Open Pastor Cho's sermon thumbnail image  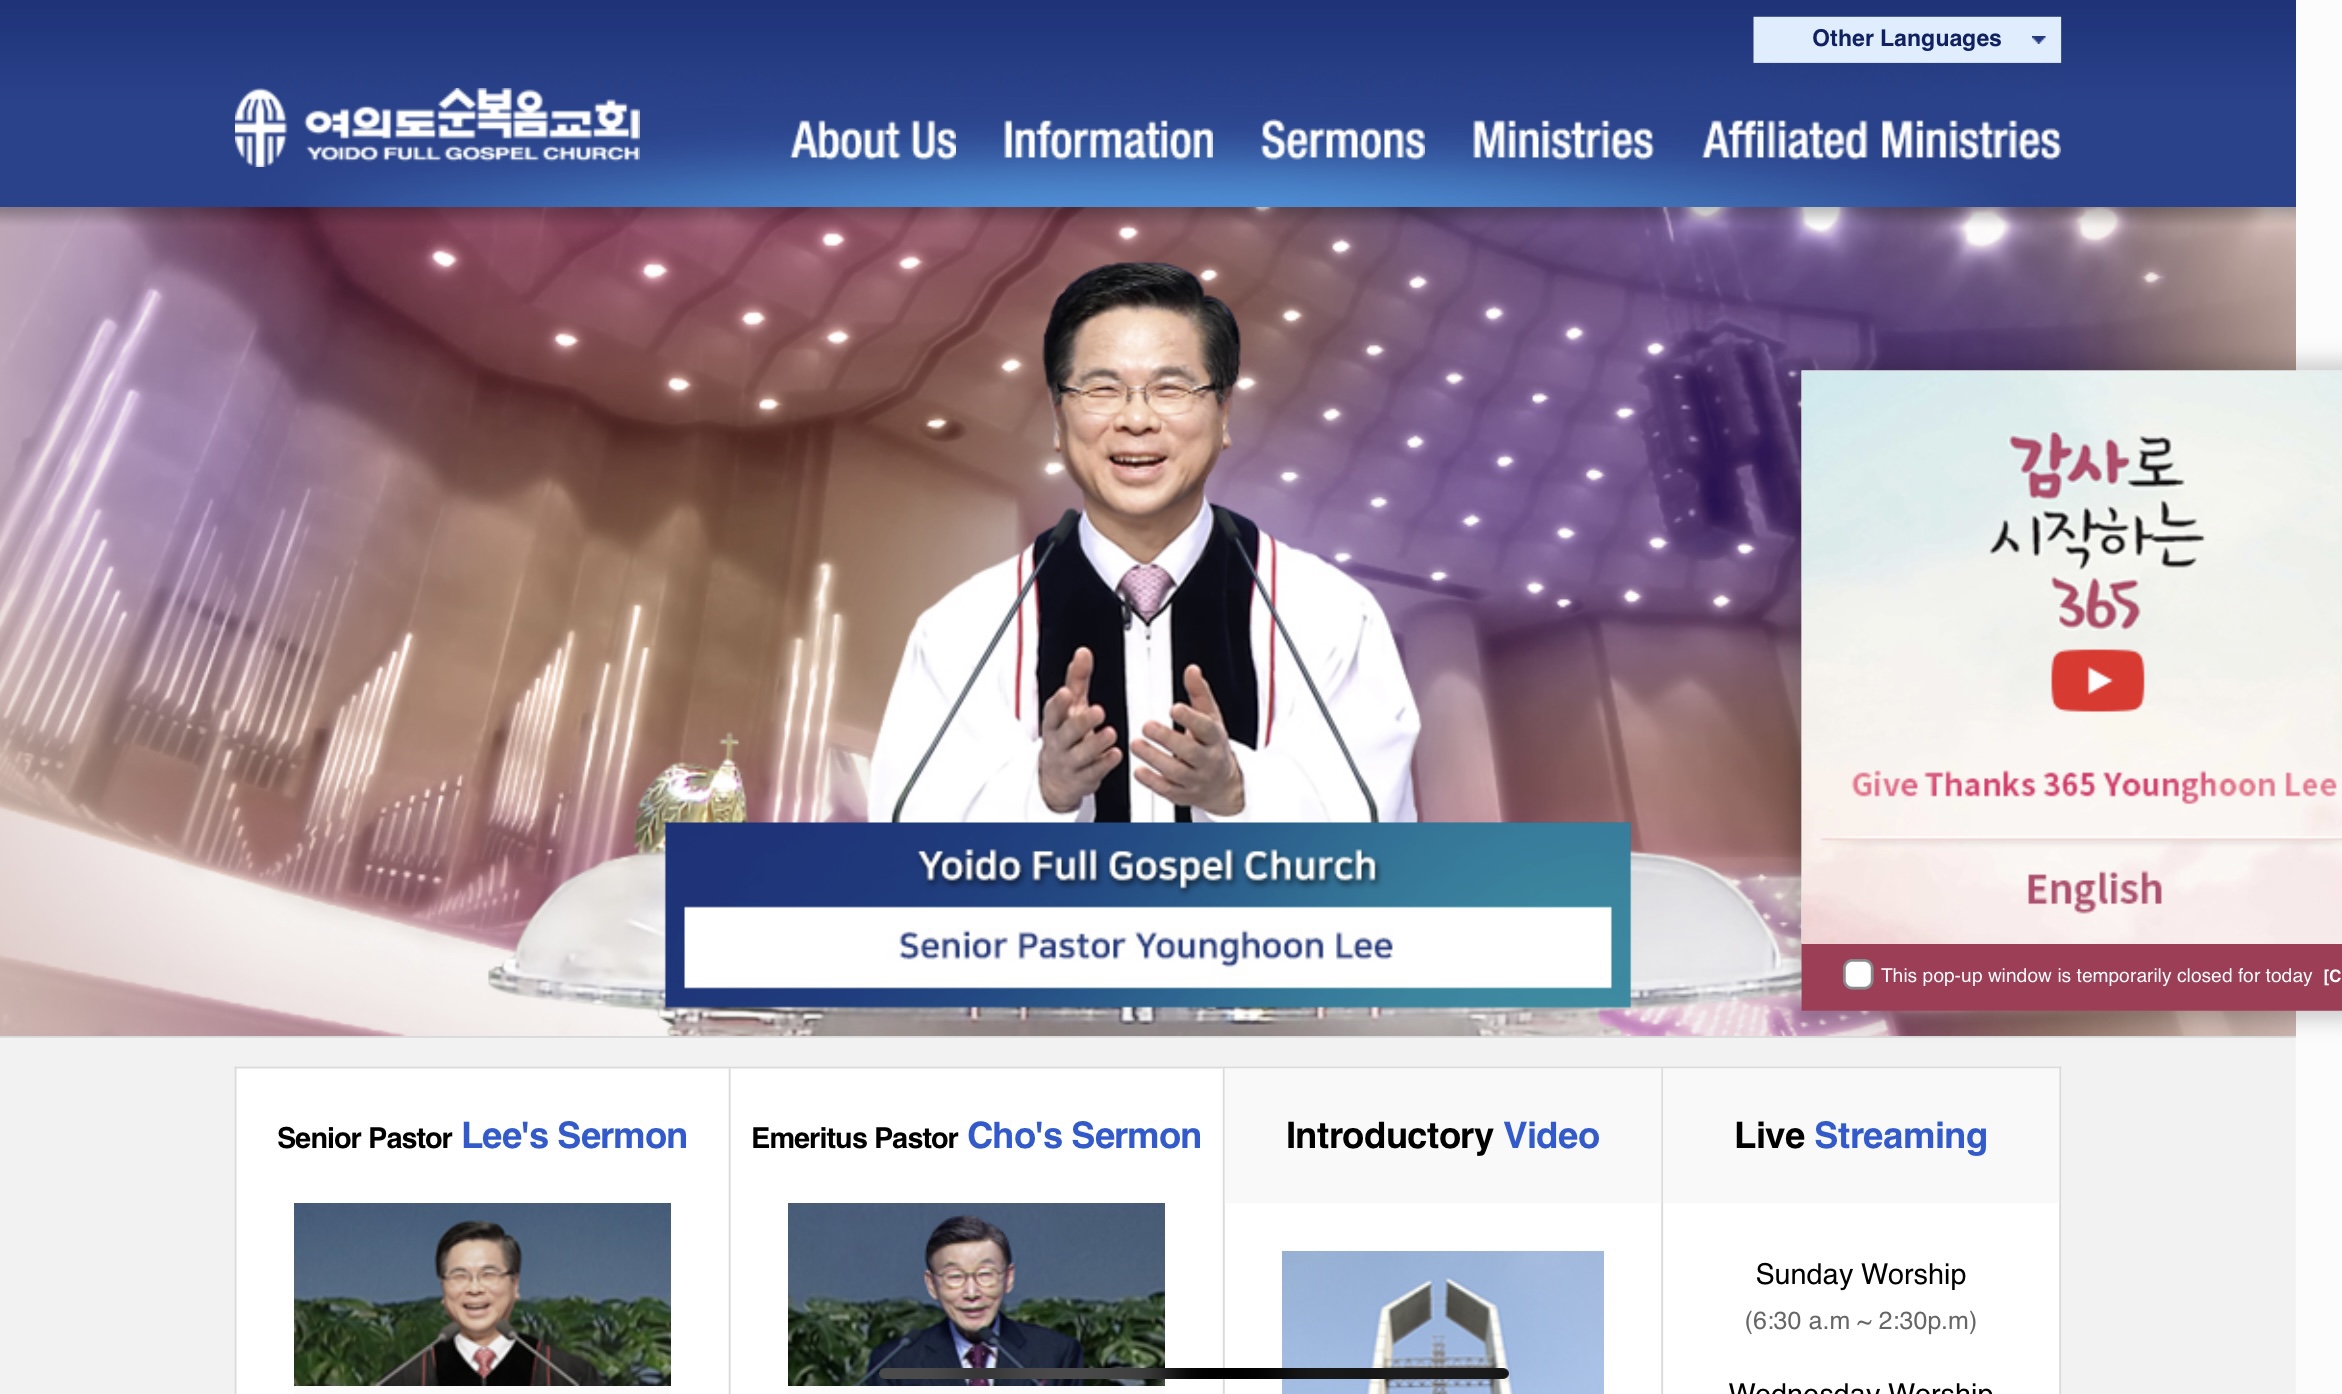976,1294
